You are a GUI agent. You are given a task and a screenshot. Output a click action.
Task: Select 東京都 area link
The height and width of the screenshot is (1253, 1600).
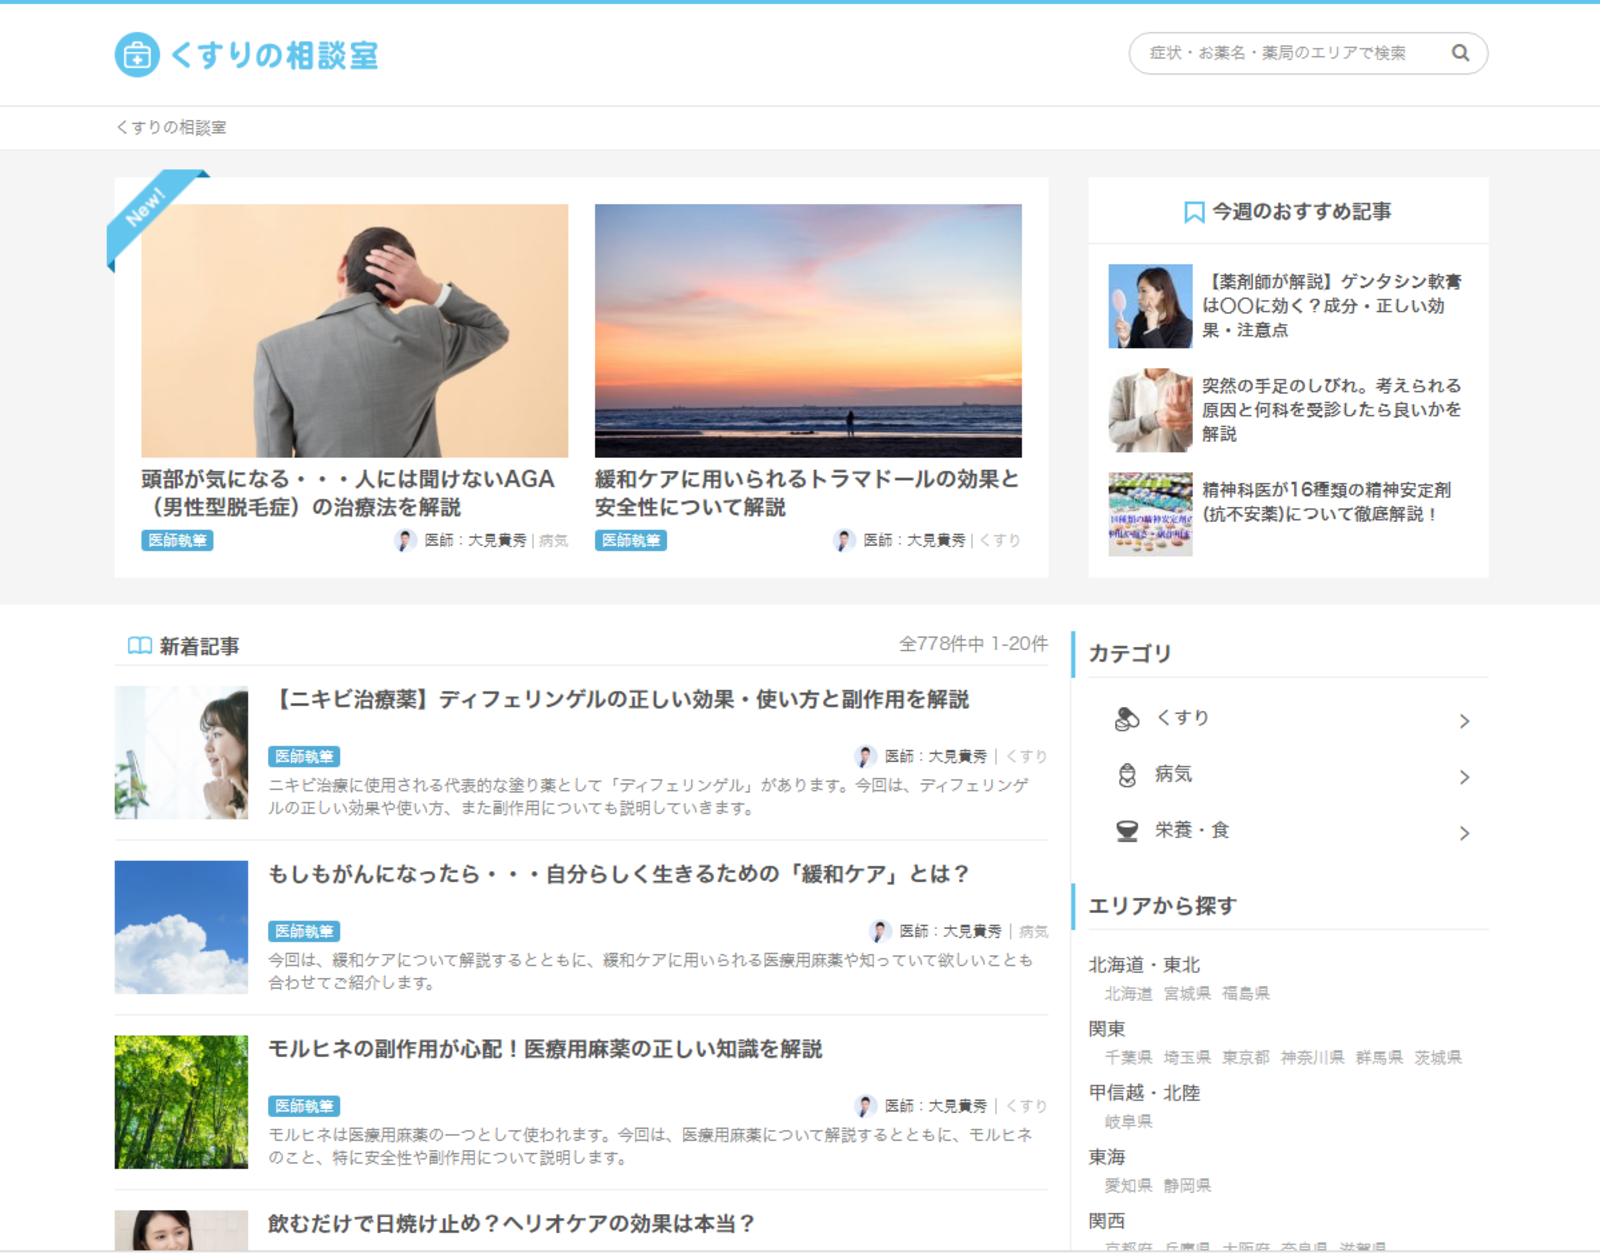[1246, 1057]
